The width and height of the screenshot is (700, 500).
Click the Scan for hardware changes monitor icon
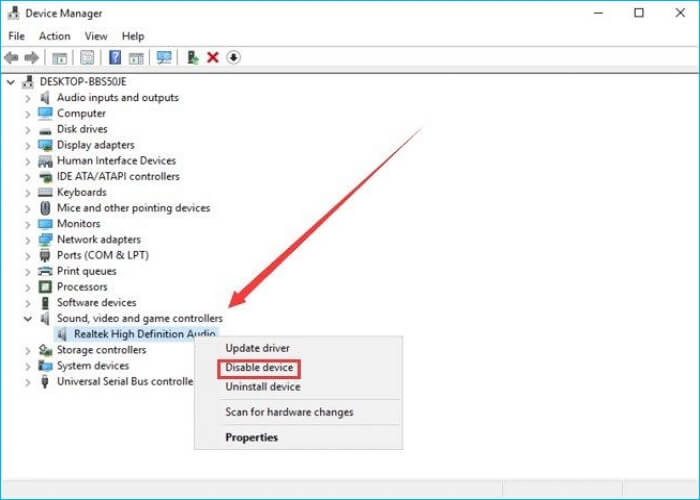pos(164,58)
